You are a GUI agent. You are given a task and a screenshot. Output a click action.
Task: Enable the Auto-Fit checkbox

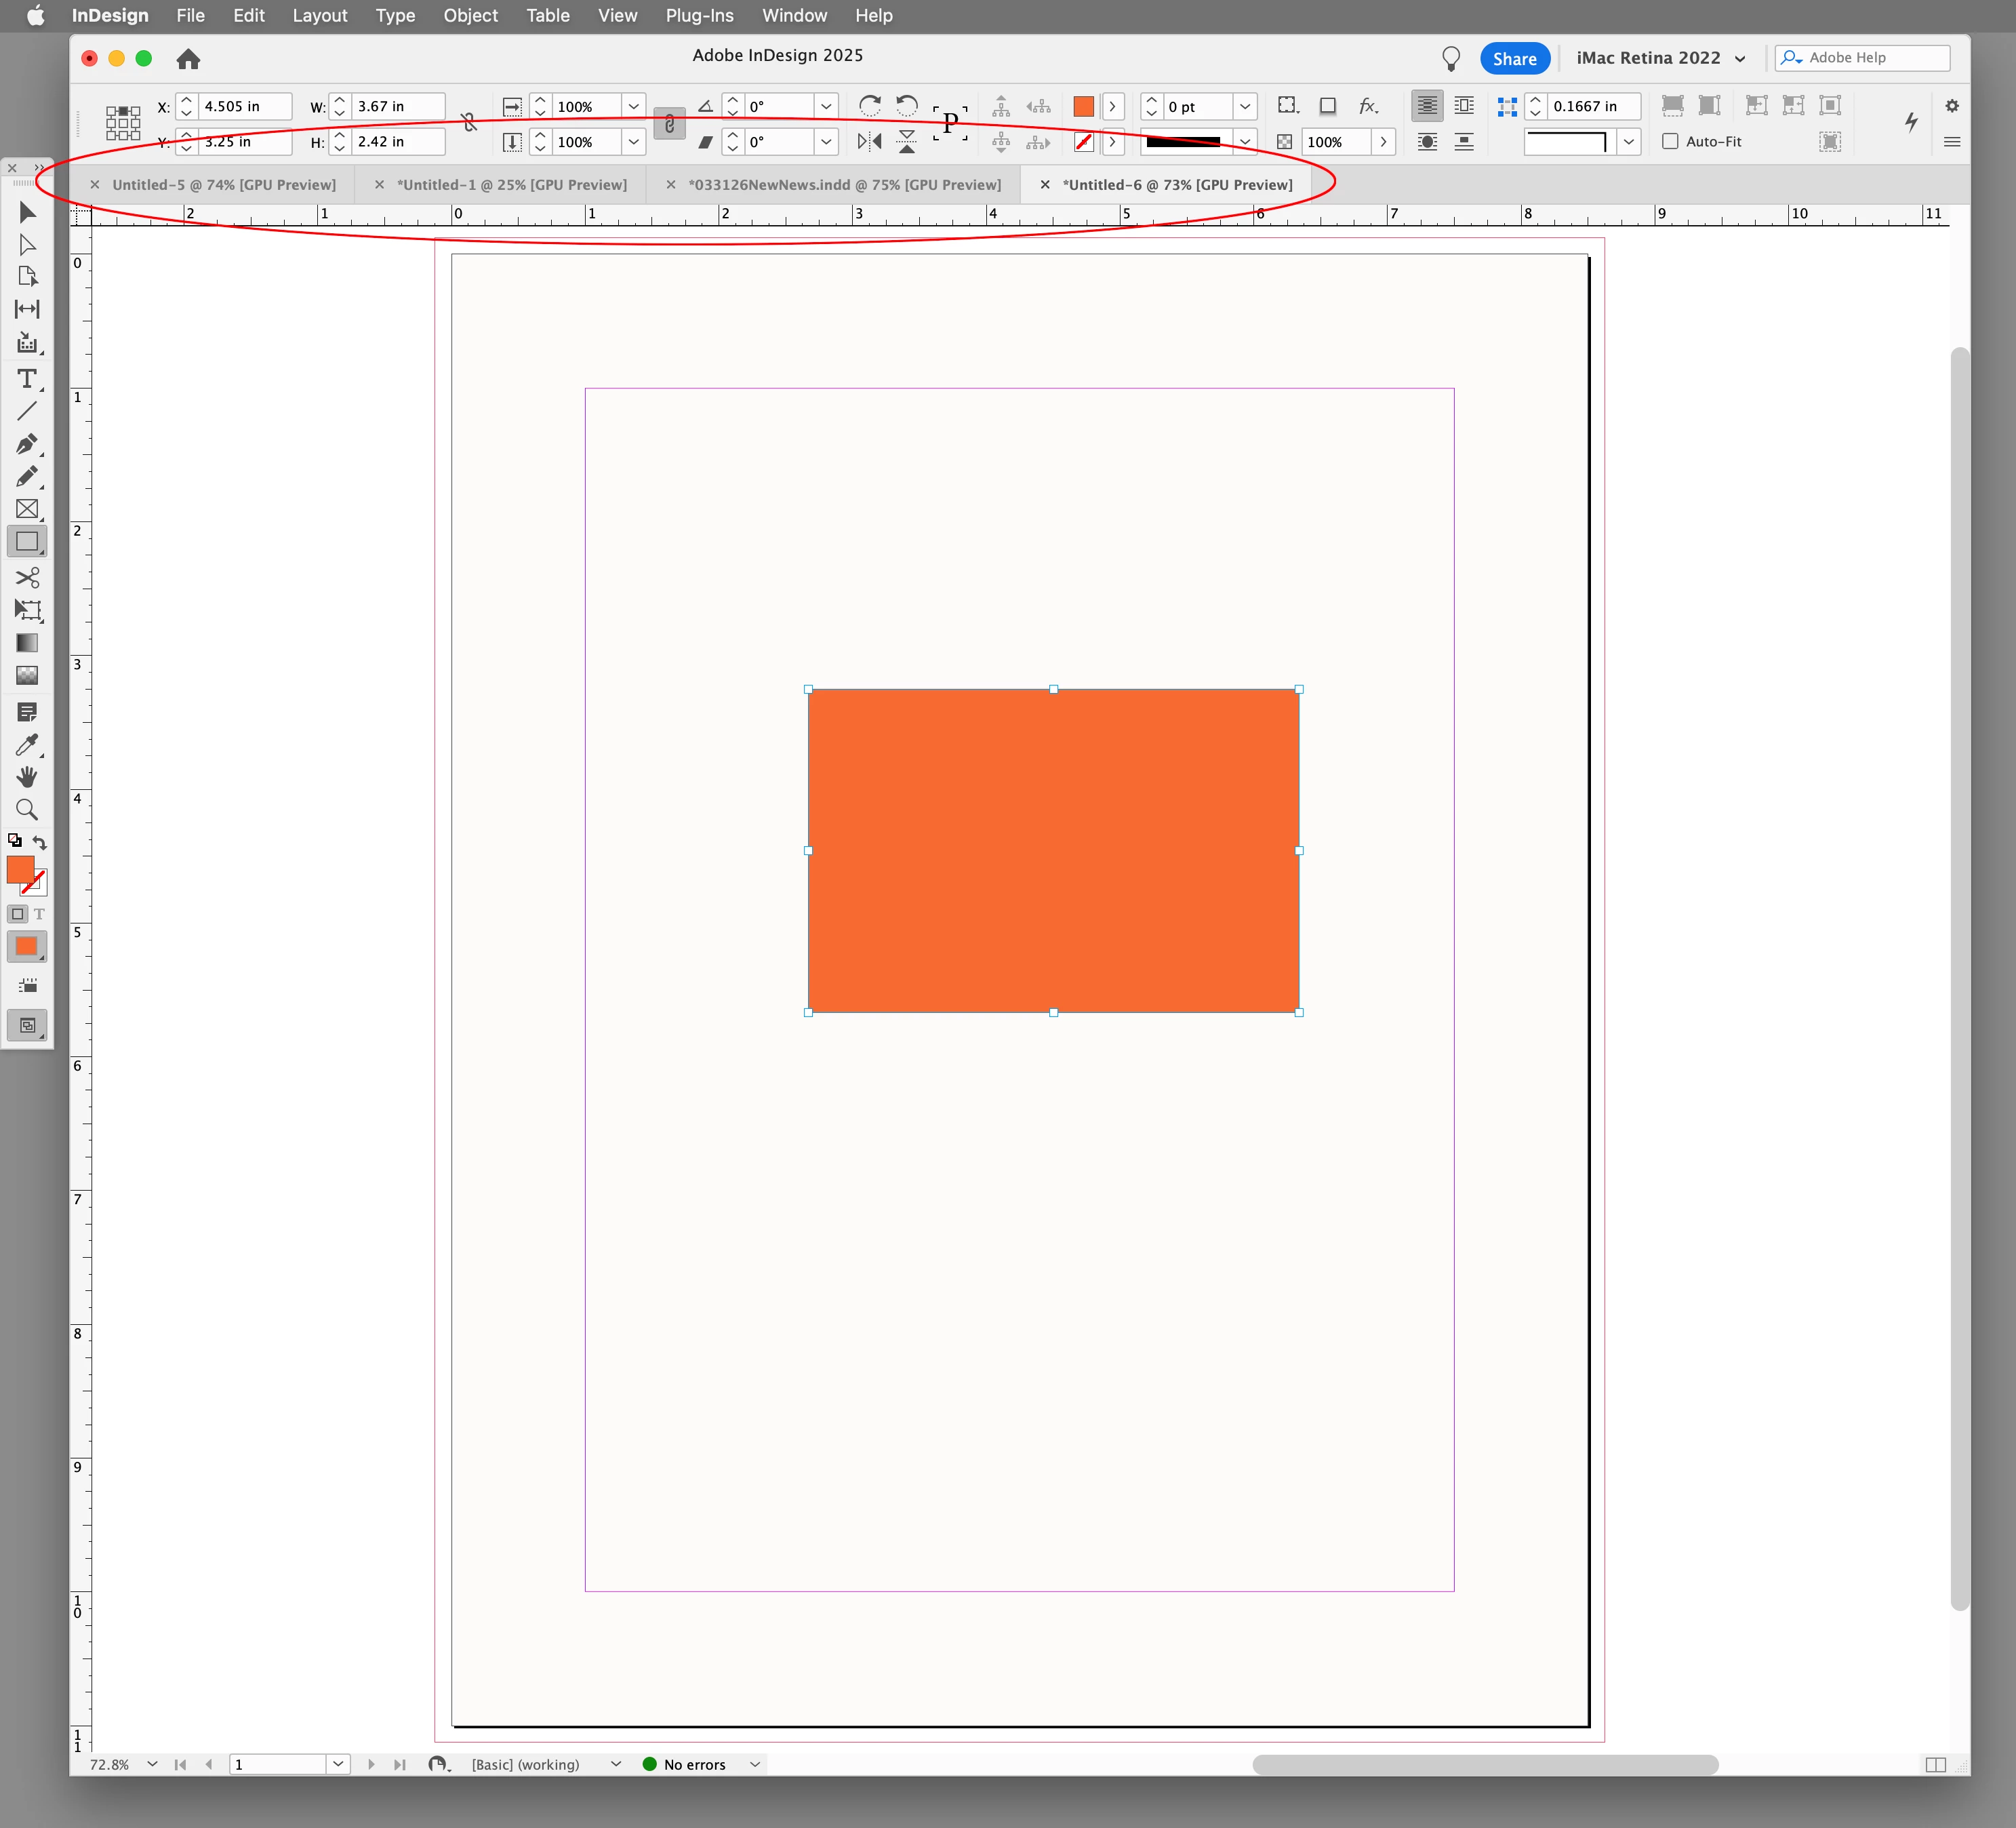(1670, 141)
